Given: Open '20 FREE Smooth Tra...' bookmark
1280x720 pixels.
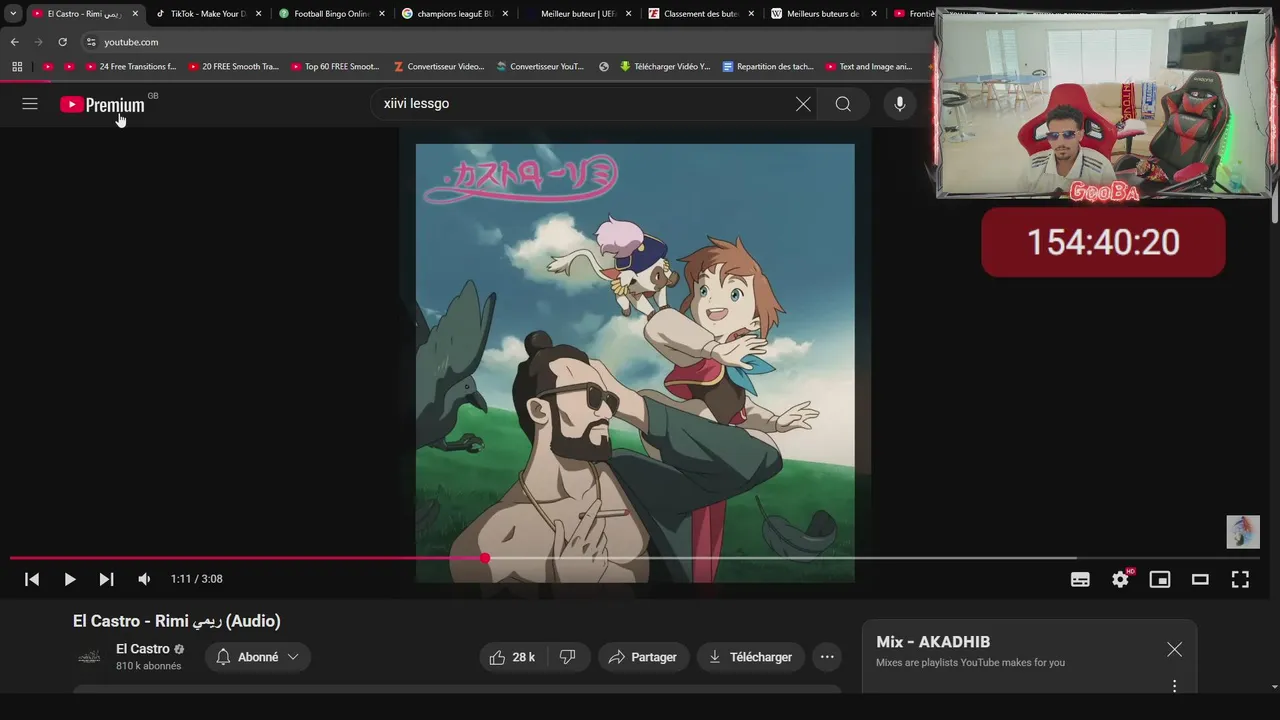Looking at the screenshot, I should click(234, 67).
